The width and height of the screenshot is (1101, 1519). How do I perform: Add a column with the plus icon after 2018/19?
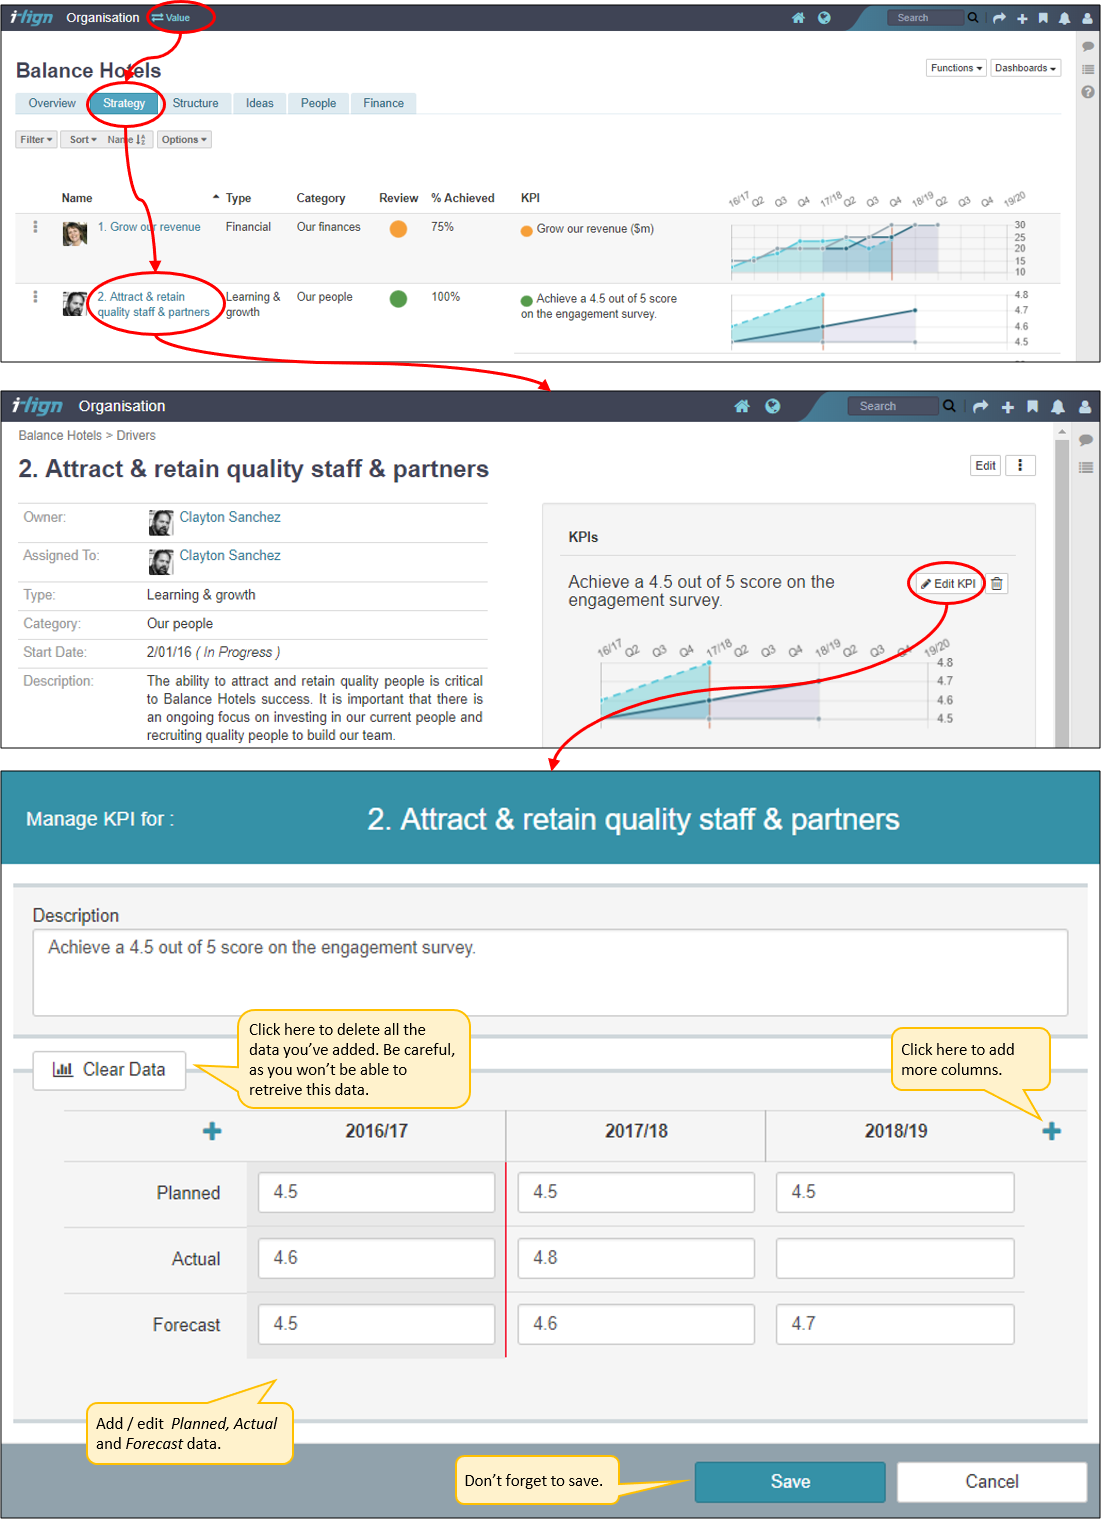click(x=1051, y=1132)
